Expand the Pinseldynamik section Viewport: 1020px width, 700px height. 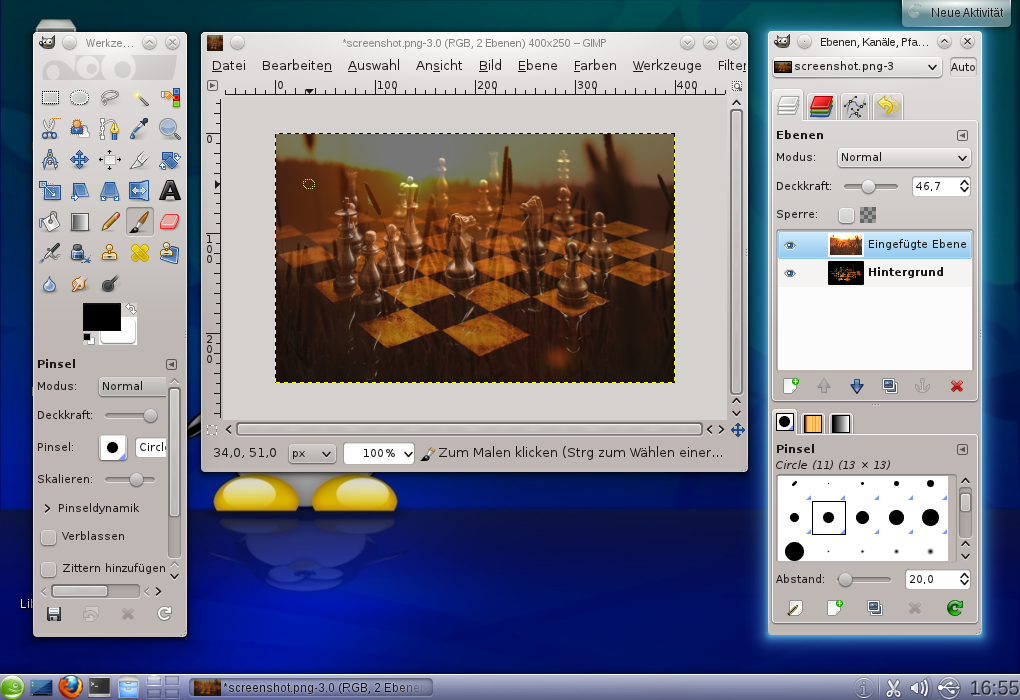pyautogui.click(x=47, y=508)
